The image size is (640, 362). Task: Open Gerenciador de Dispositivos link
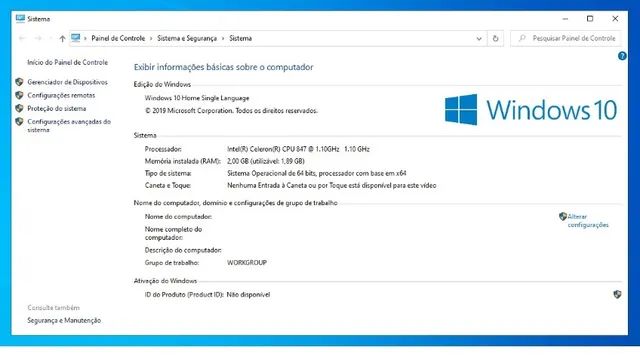click(x=67, y=82)
